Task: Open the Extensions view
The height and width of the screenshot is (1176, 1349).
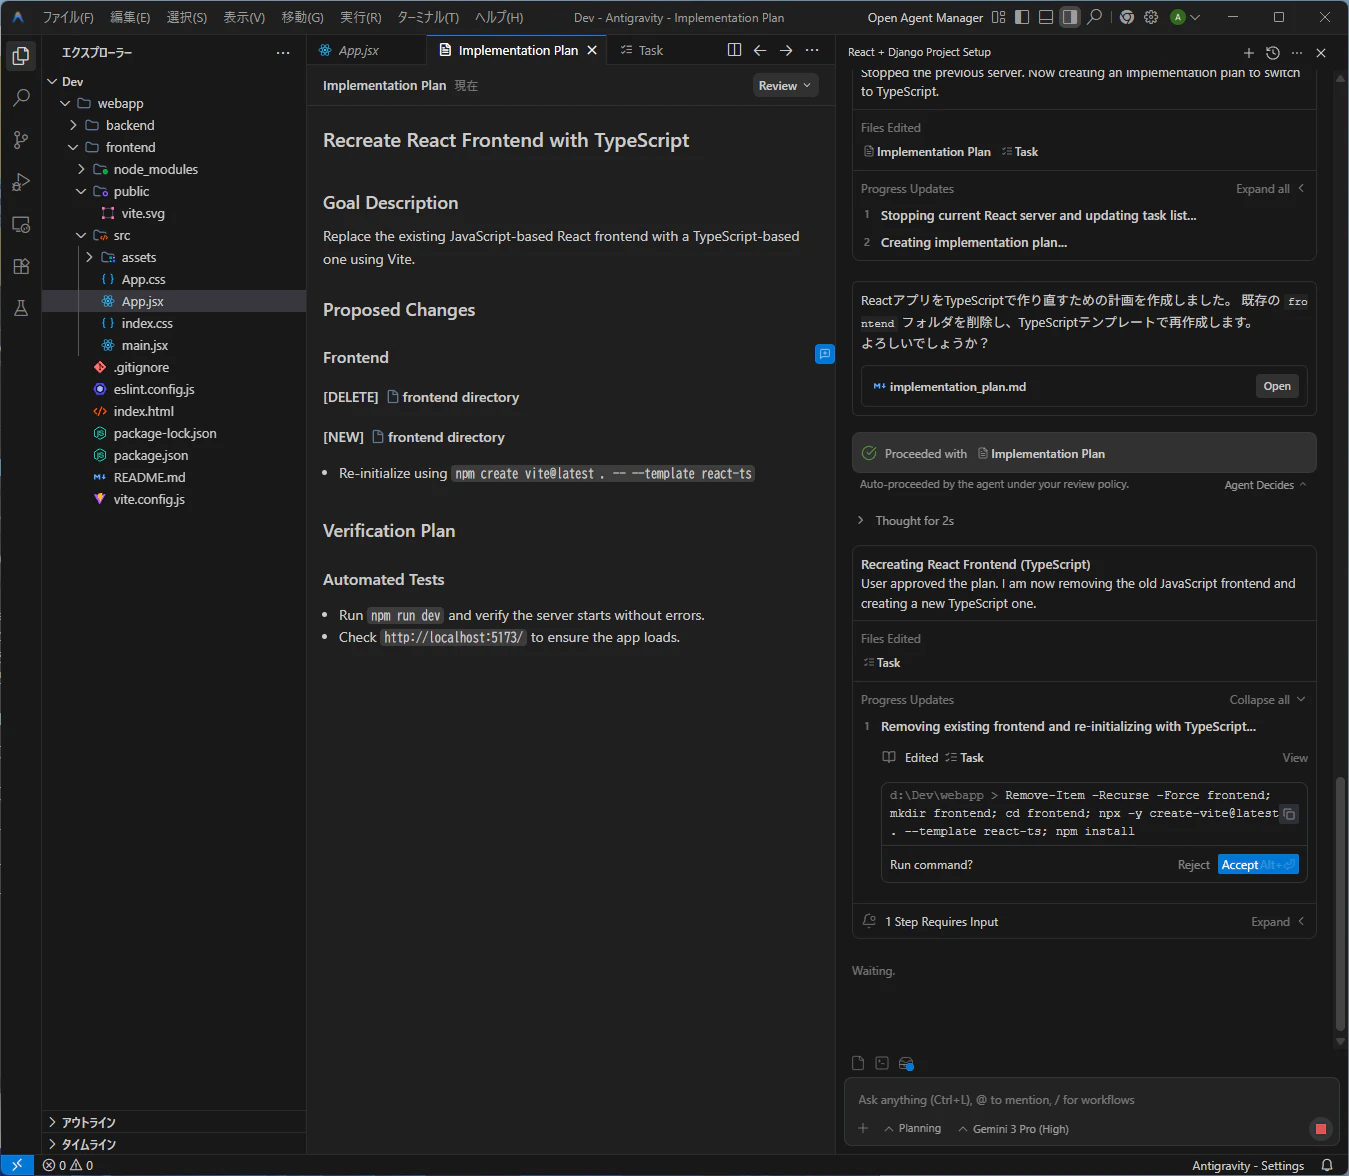Action: (x=21, y=266)
